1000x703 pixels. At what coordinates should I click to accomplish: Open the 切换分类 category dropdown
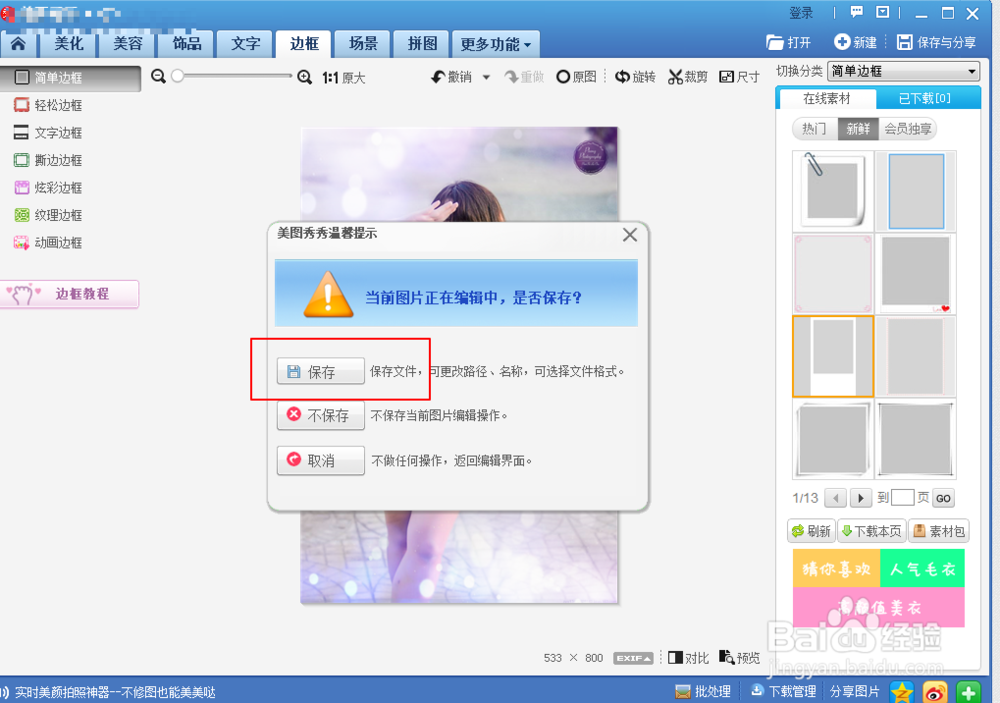904,71
